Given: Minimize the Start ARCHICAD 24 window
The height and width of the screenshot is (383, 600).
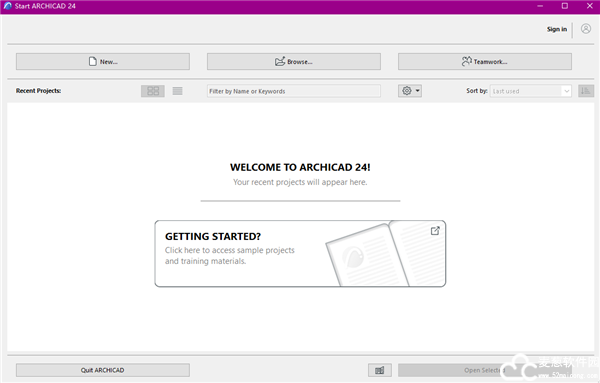Looking at the screenshot, I should click(x=540, y=6).
